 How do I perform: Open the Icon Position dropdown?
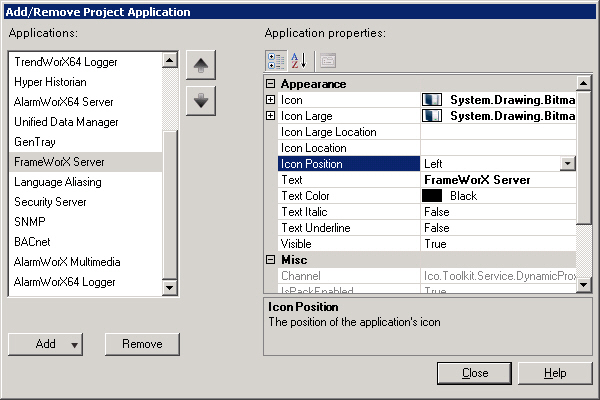point(568,164)
